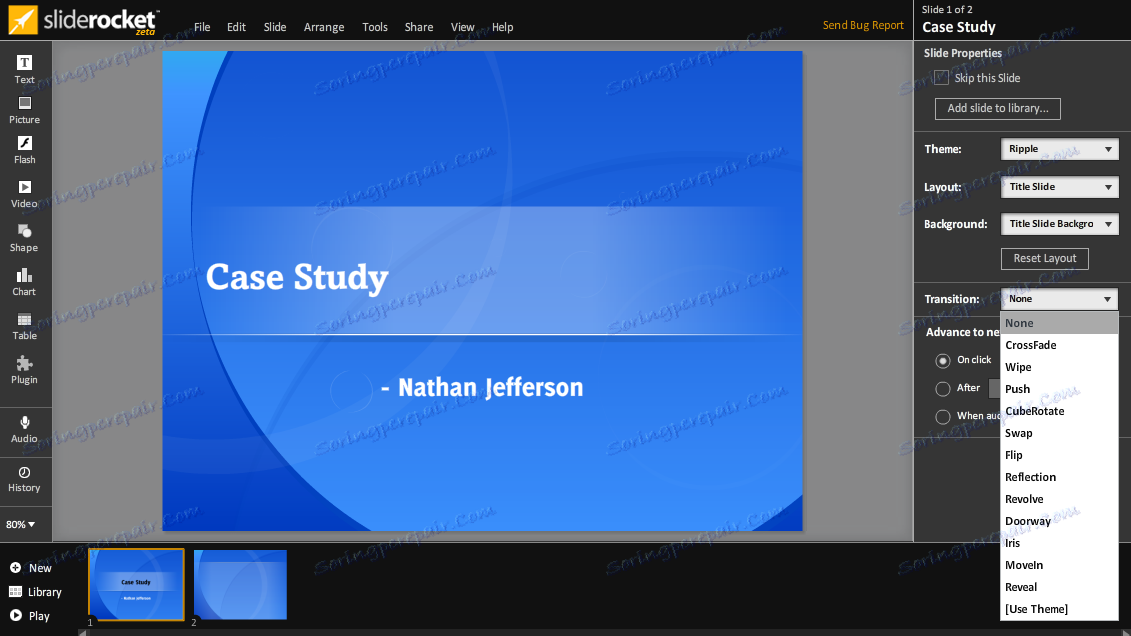The image size is (1131, 636).
Task: Click thumbnail strip scroll left arrow
Action: 83,632
